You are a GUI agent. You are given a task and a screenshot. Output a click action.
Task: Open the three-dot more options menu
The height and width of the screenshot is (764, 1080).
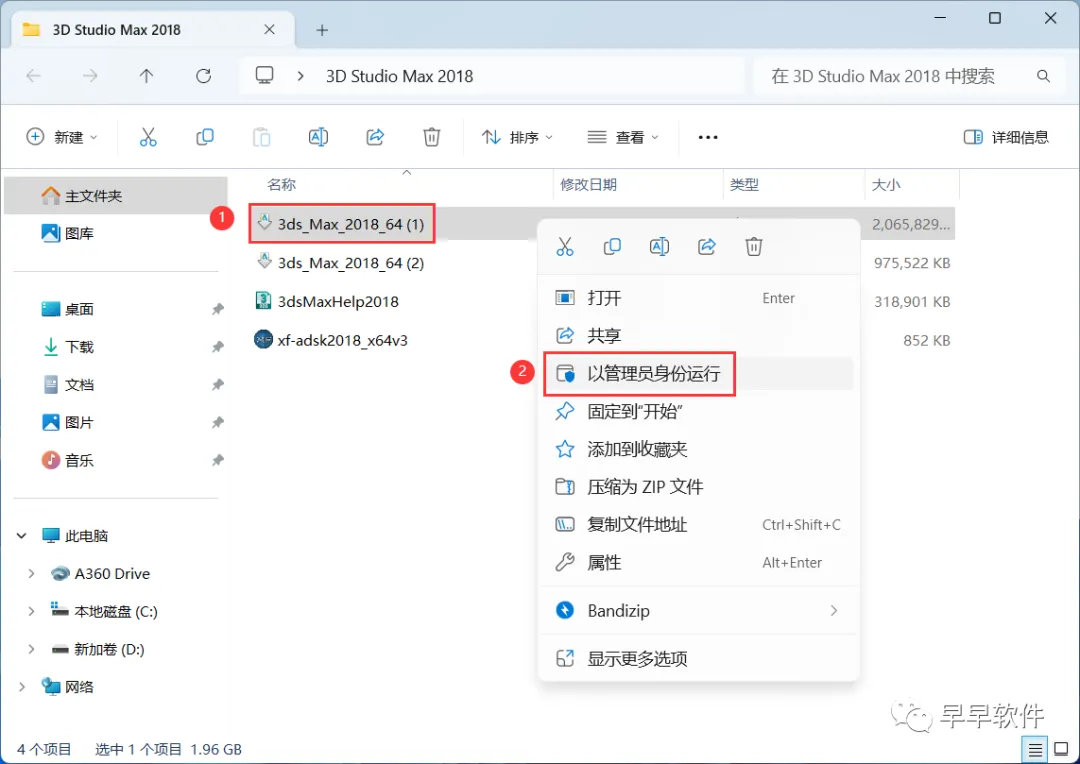click(x=707, y=137)
